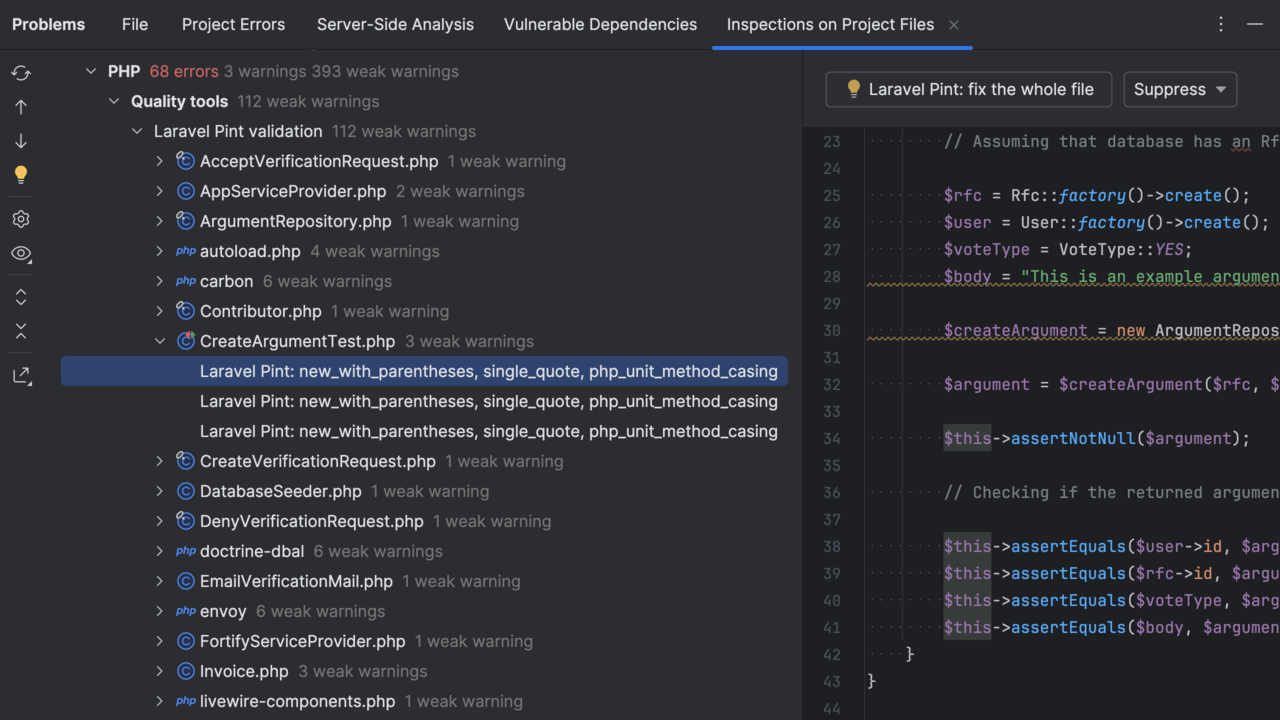This screenshot has height=720, width=1280.
Task: Select the highlighted Laravel Pint warning row
Action: click(x=424, y=371)
